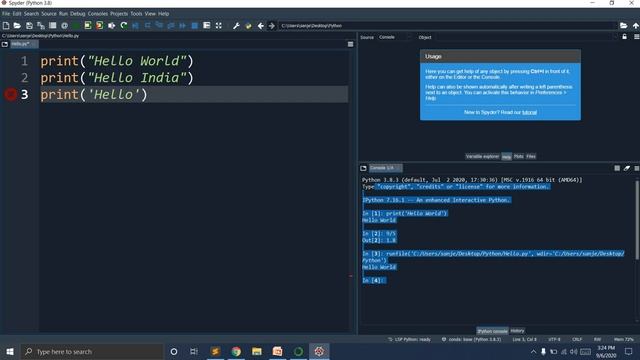
Task: Select the IPython console tab
Action: point(493,331)
